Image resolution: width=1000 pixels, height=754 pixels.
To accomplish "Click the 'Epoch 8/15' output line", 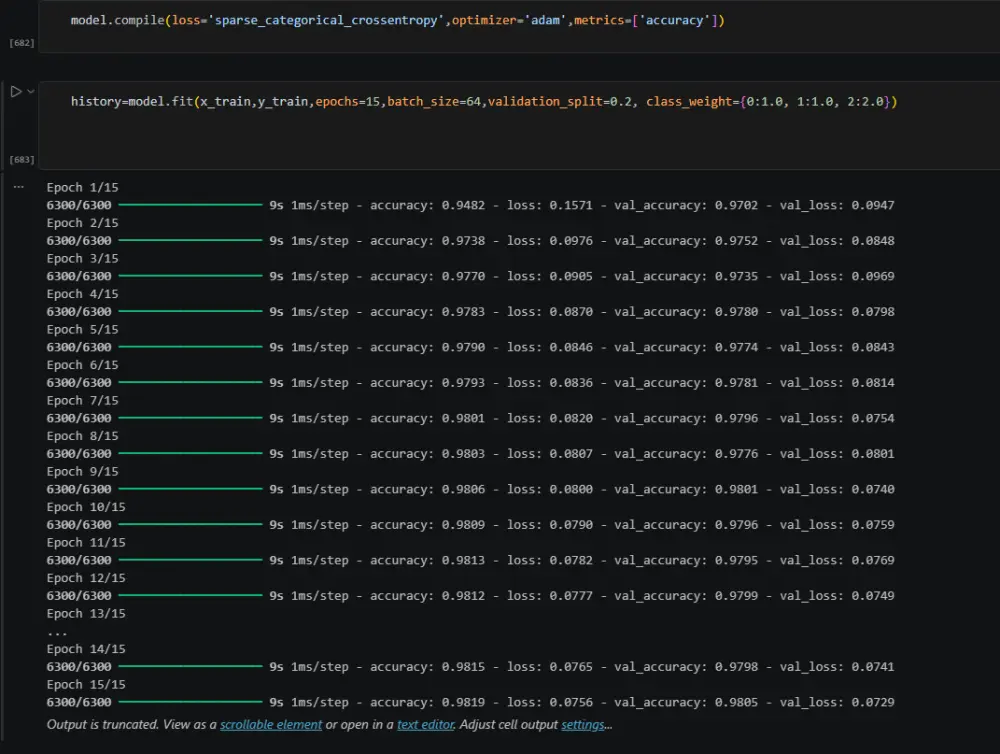I will pyautogui.click(x=82, y=436).
